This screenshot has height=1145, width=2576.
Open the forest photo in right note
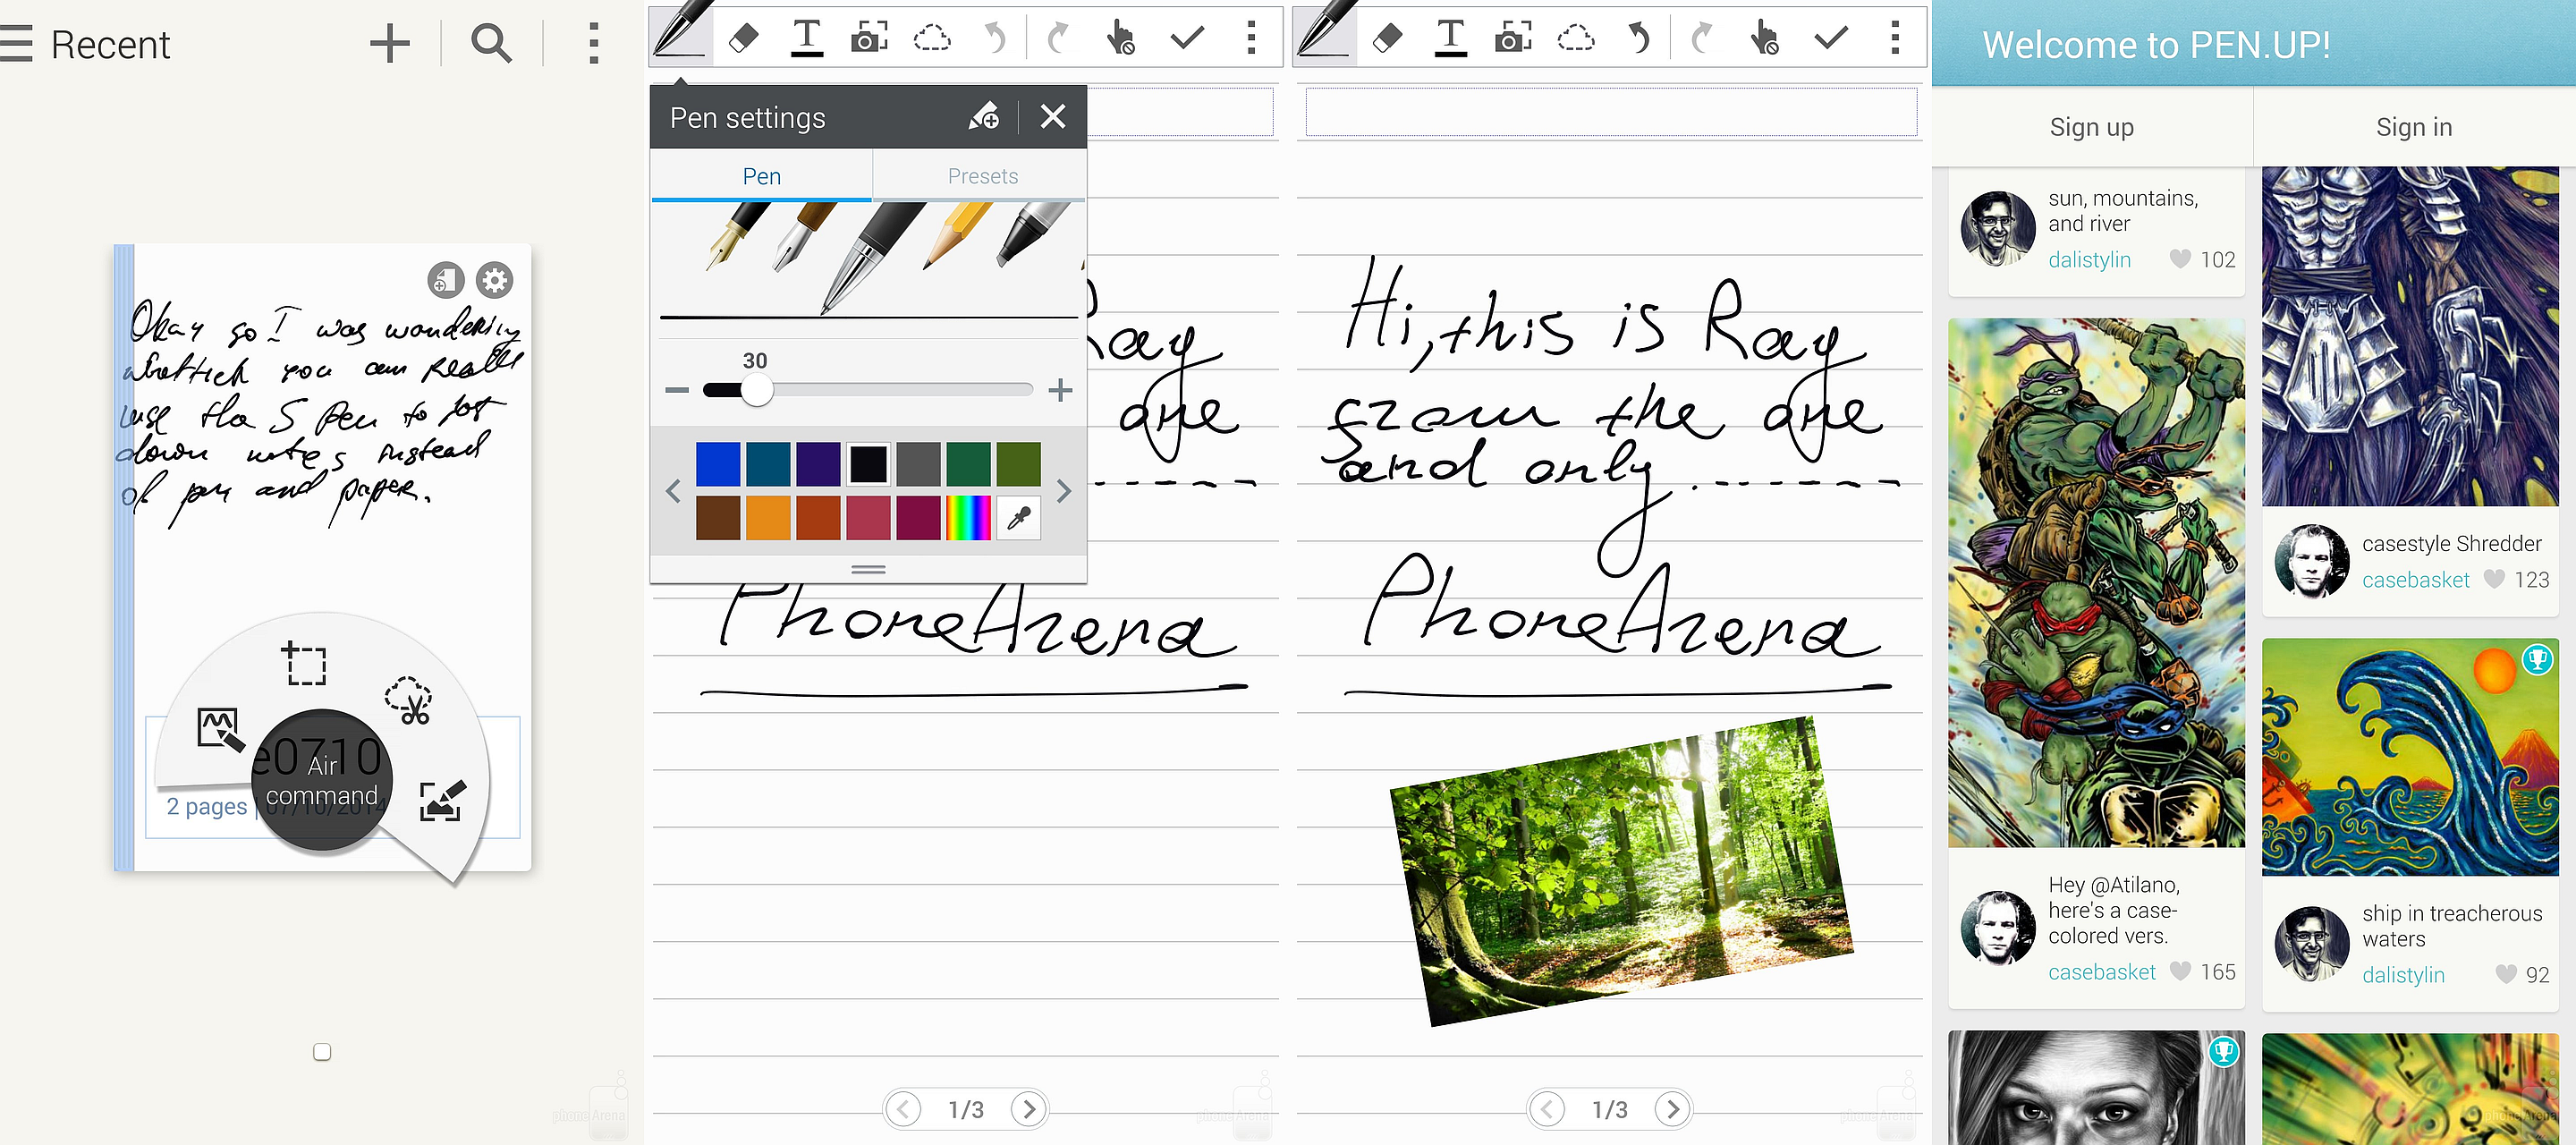click(1622, 872)
